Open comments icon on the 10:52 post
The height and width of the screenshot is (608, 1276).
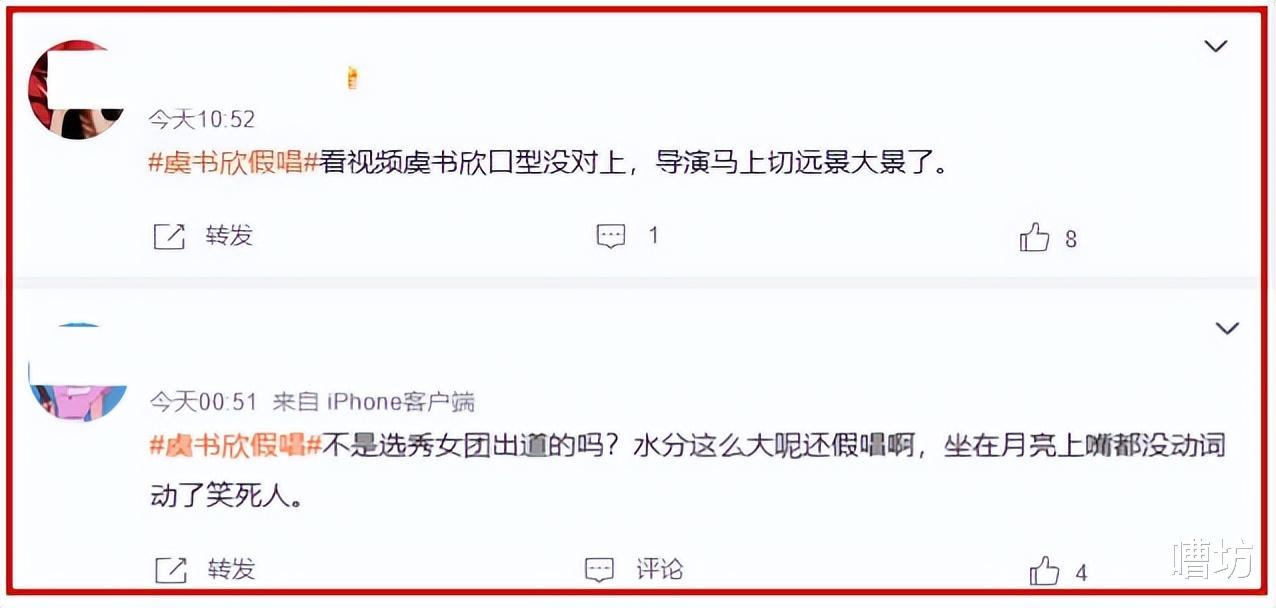click(610, 236)
